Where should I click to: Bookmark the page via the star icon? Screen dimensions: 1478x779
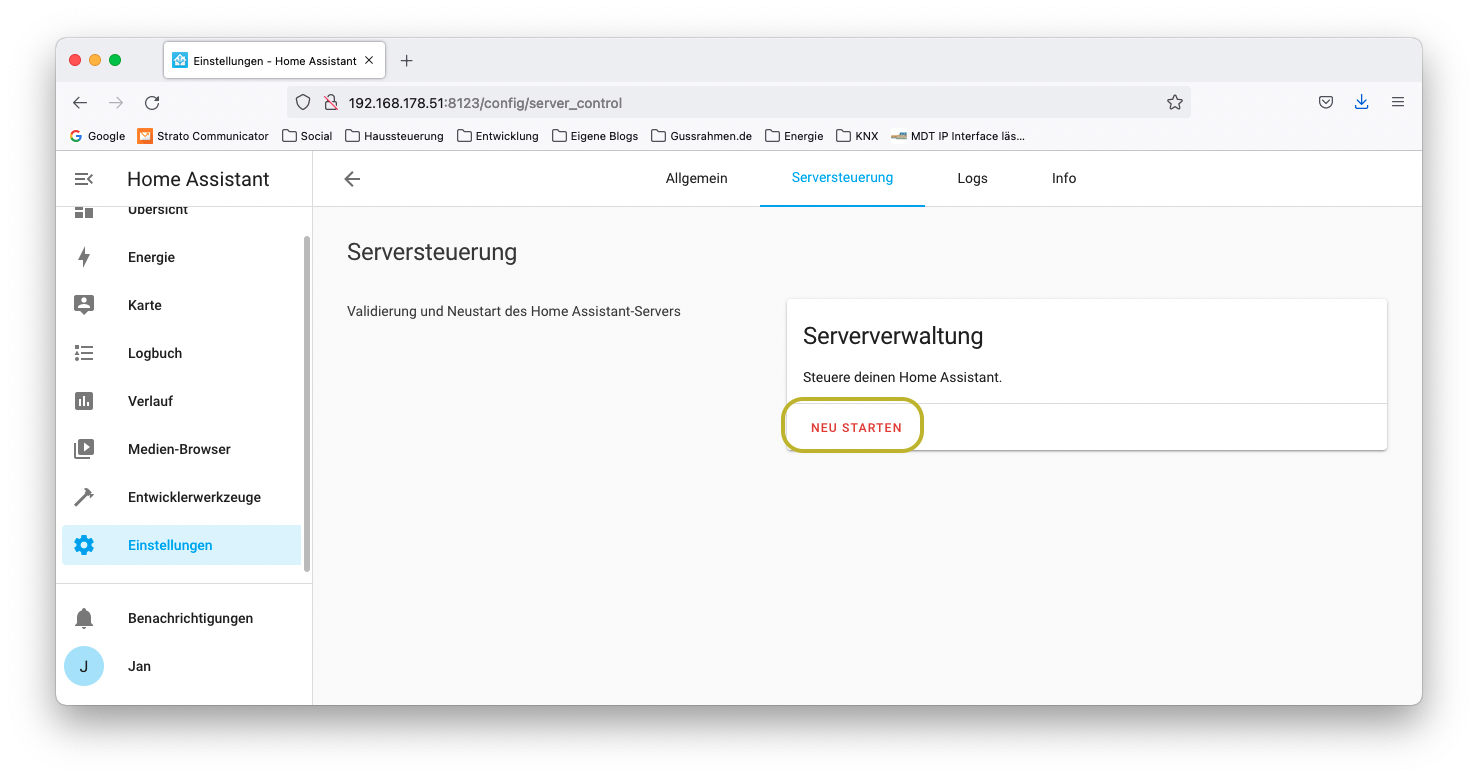(1174, 102)
